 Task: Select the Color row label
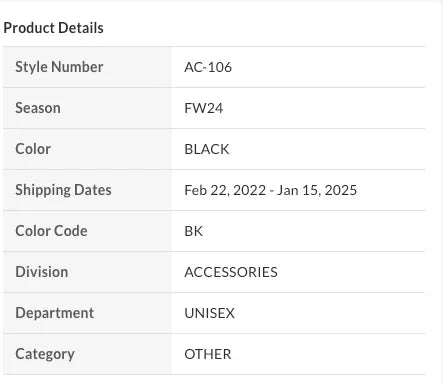coord(33,149)
